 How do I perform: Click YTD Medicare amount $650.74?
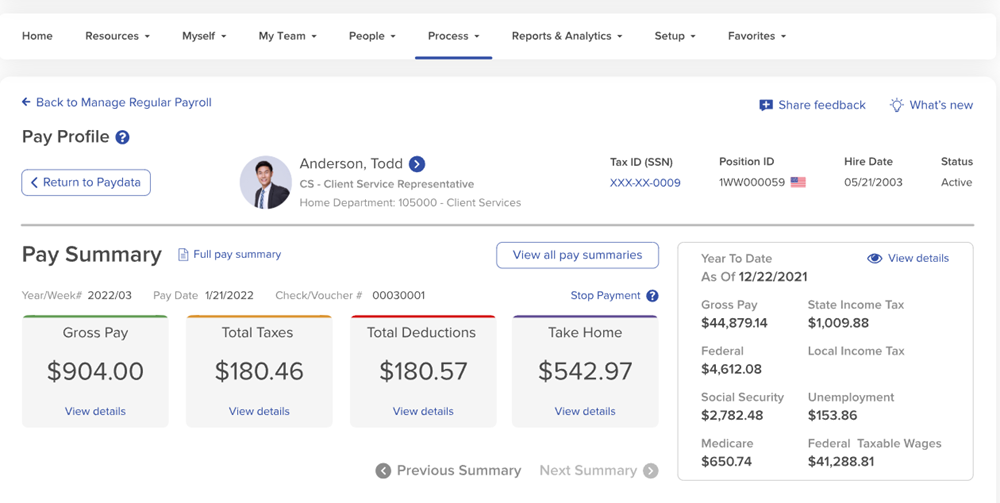[x=726, y=462]
